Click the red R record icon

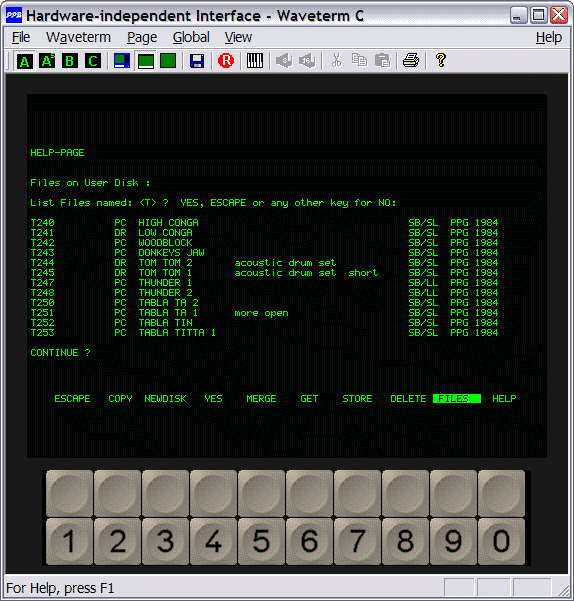(226, 61)
